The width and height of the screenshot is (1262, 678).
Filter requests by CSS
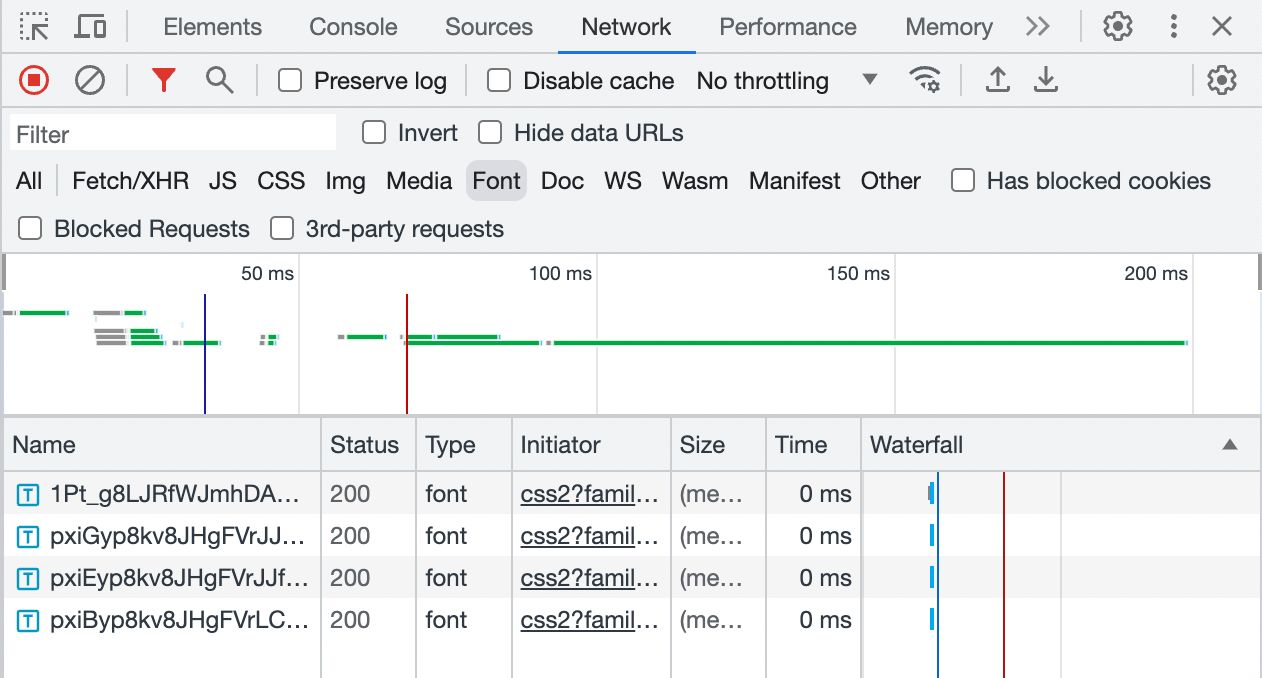[x=281, y=181]
